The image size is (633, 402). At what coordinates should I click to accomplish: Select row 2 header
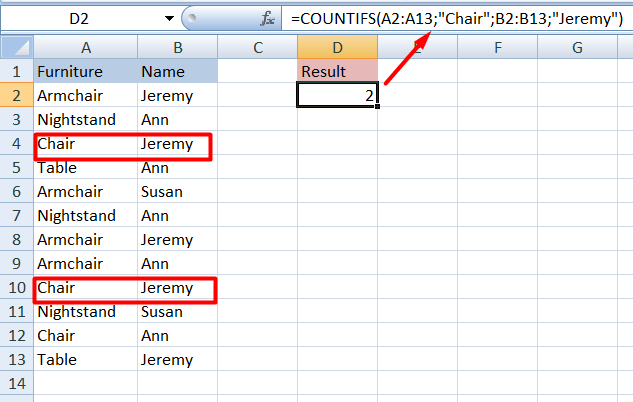pyautogui.click(x=17, y=95)
